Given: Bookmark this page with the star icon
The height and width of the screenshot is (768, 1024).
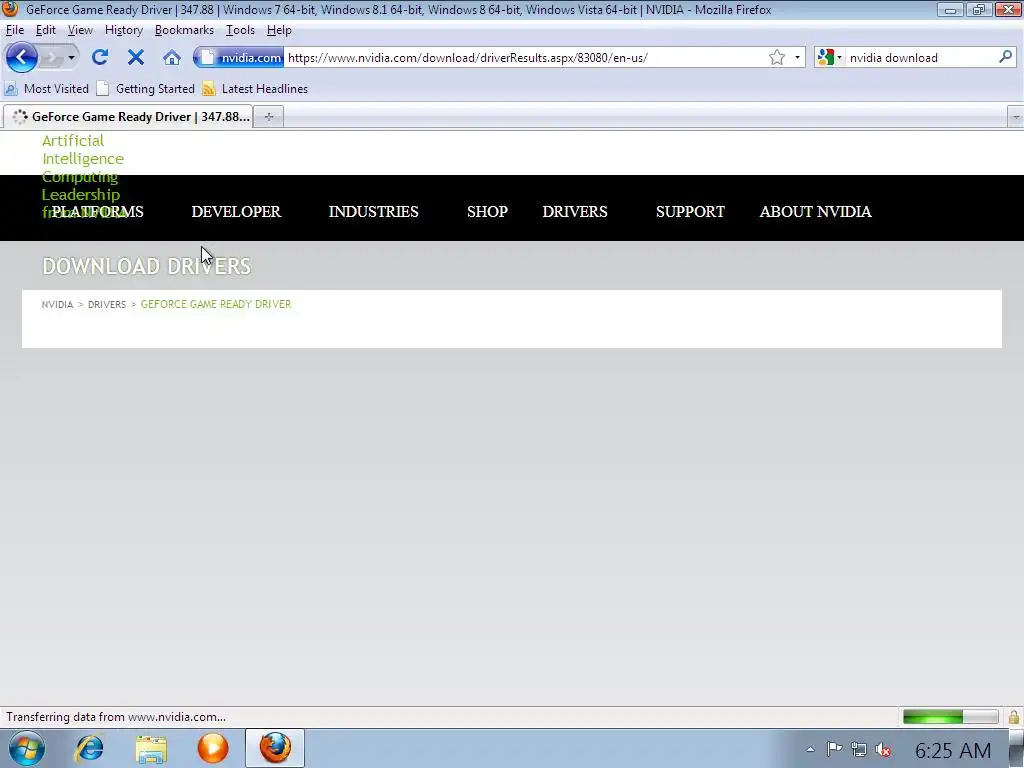Looking at the screenshot, I should (x=776, y=57).
